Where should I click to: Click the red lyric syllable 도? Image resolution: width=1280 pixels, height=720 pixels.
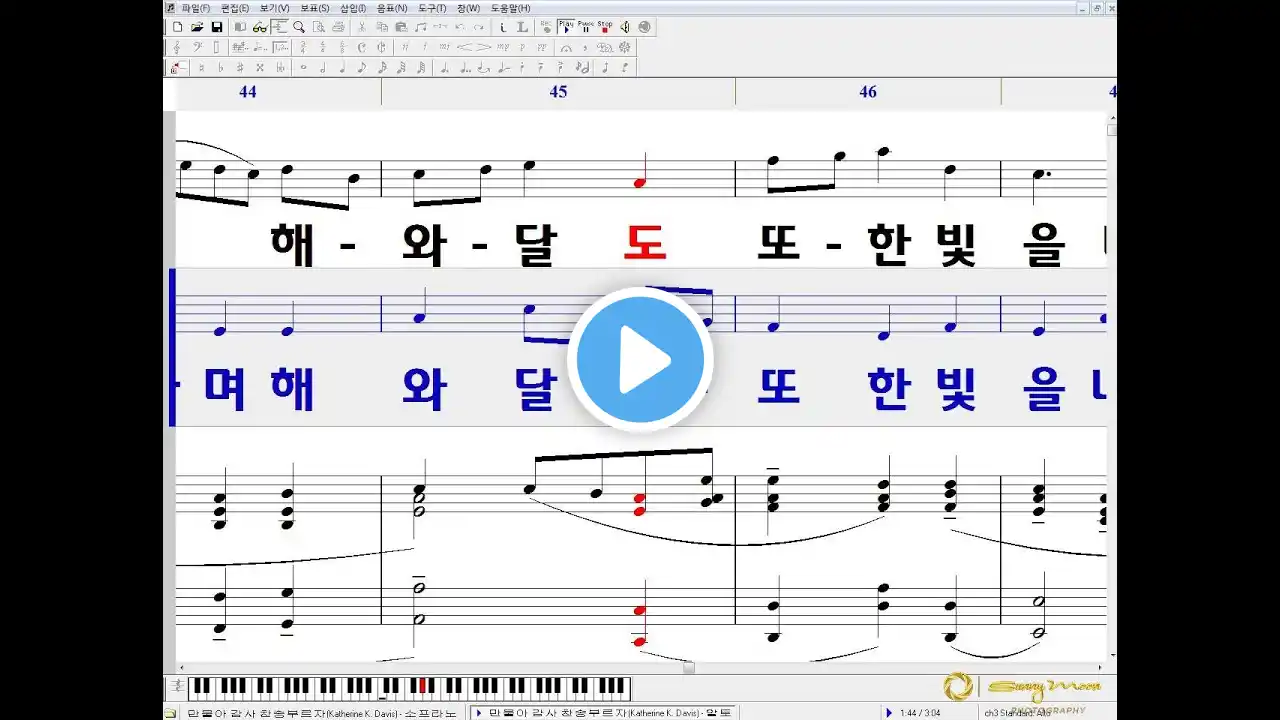pyautogui.click(x=644, y=243)
